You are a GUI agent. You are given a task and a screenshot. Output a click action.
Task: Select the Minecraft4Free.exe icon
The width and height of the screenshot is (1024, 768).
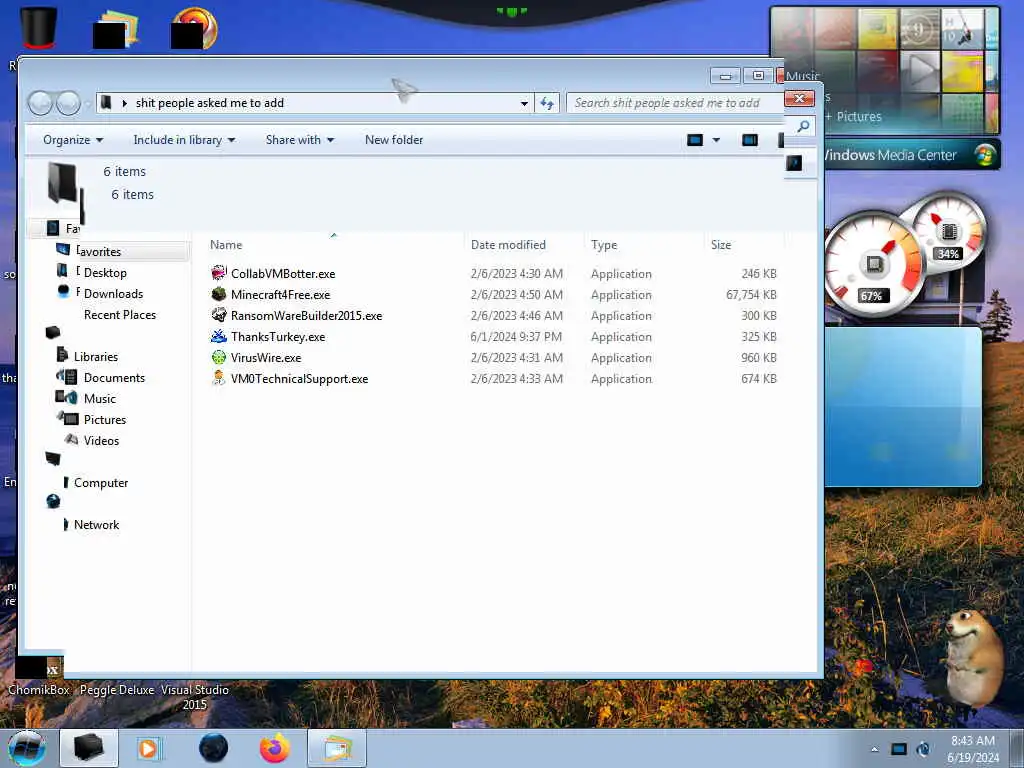pyautogui.click(x=219, y=294)
